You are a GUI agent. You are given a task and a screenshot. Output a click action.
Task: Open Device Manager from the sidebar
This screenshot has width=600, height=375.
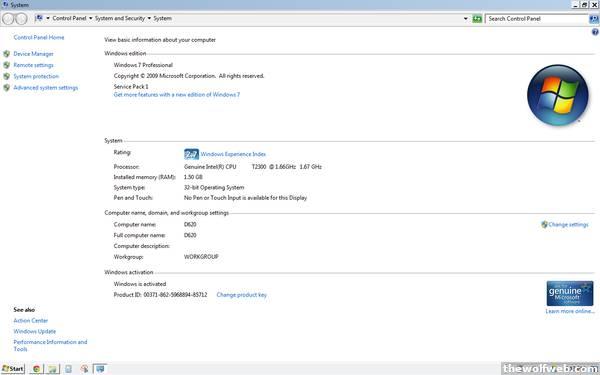[33, 54]
